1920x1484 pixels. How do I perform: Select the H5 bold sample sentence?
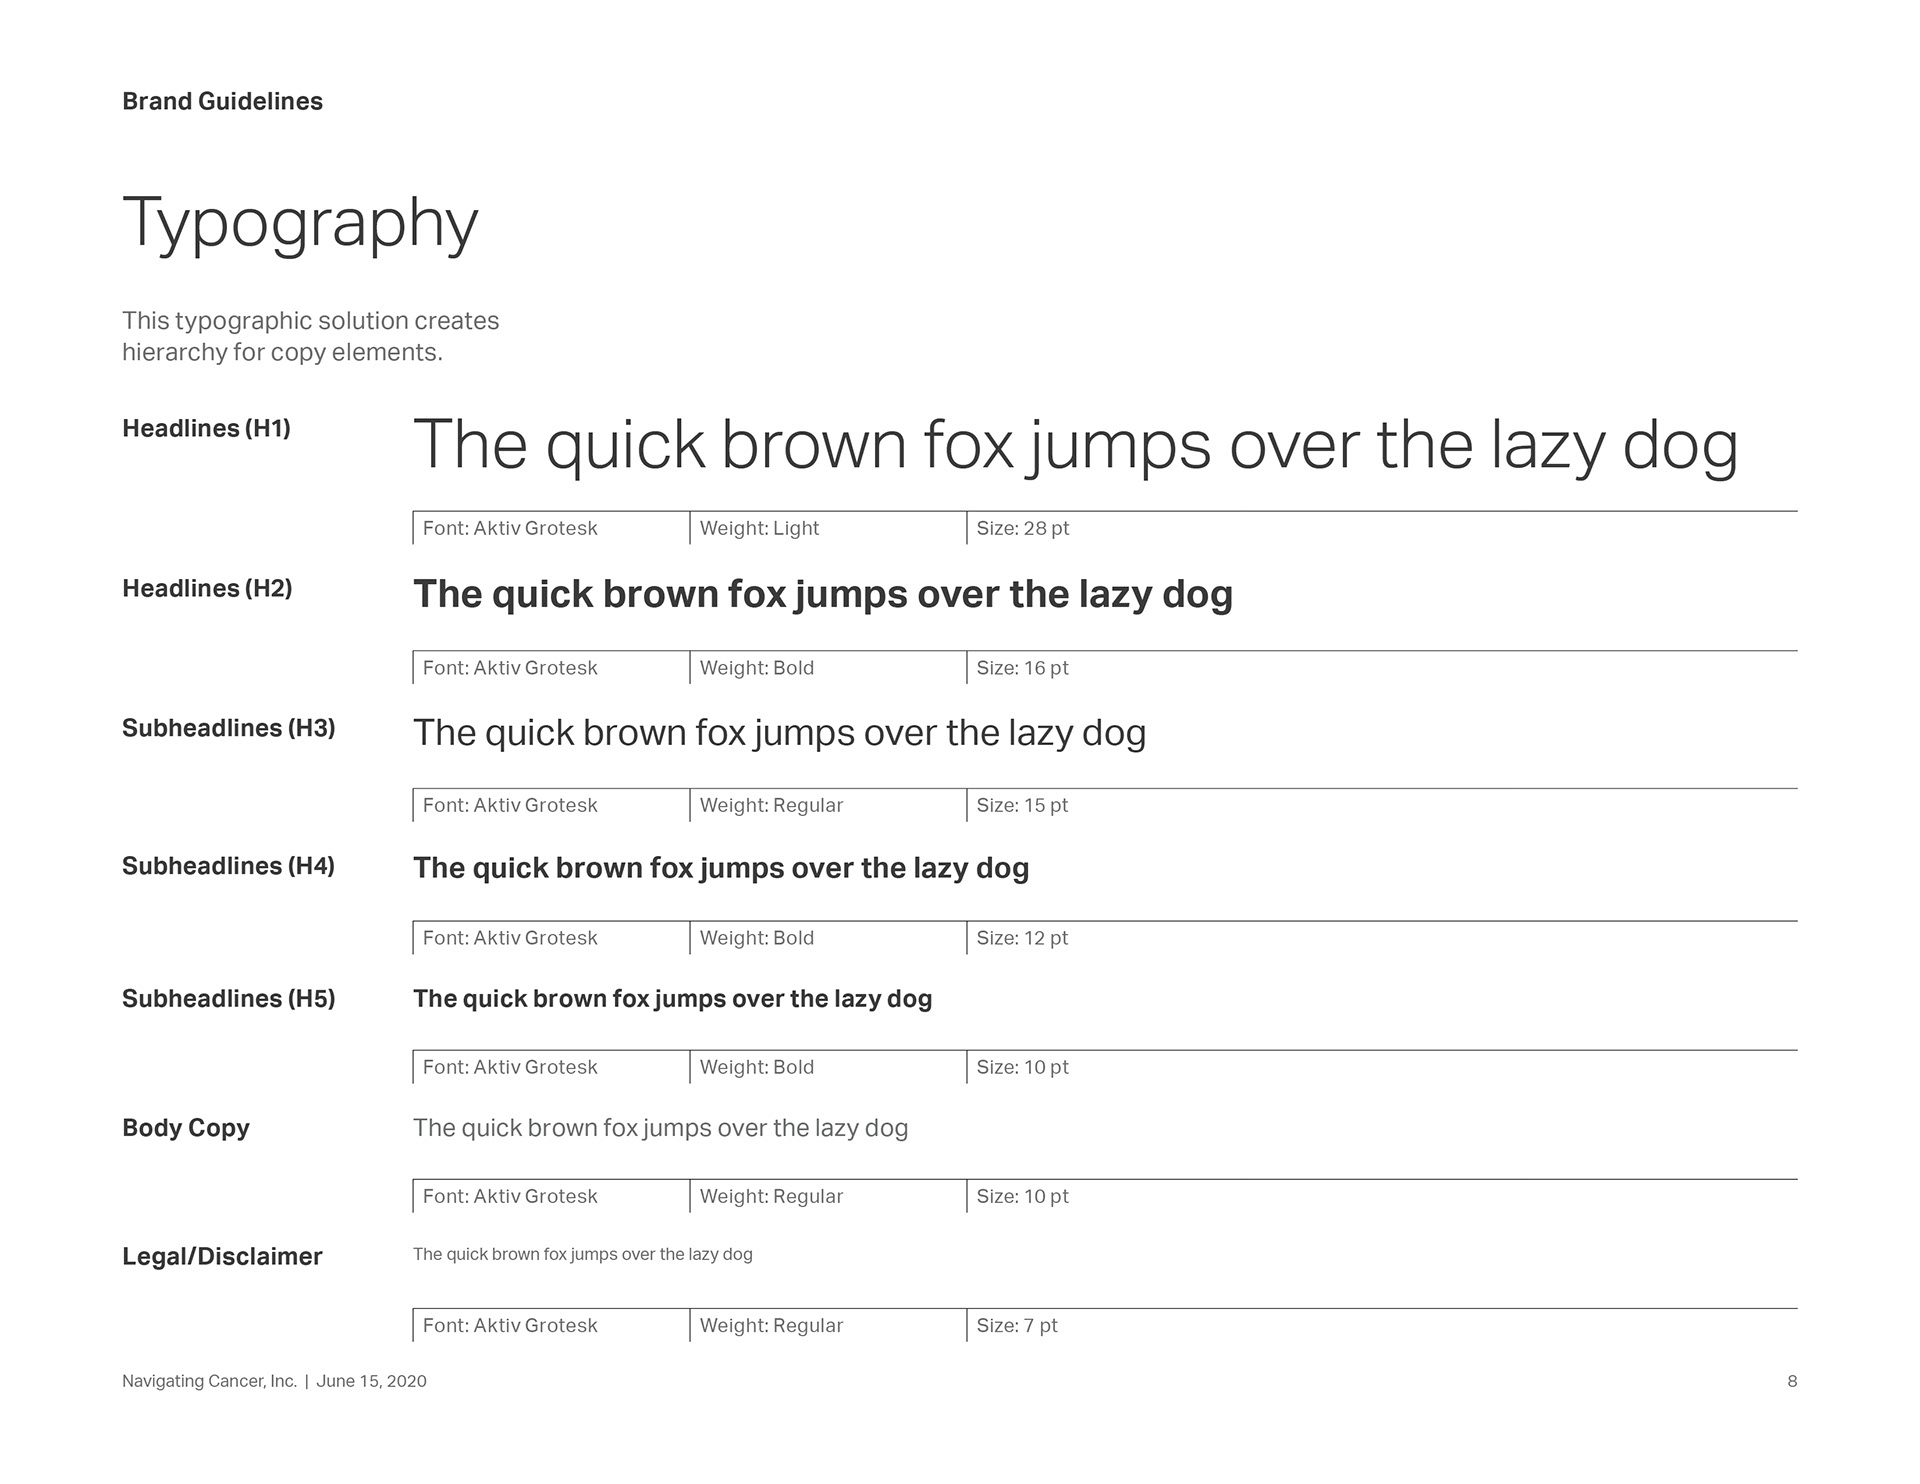[x=672, y=999]
